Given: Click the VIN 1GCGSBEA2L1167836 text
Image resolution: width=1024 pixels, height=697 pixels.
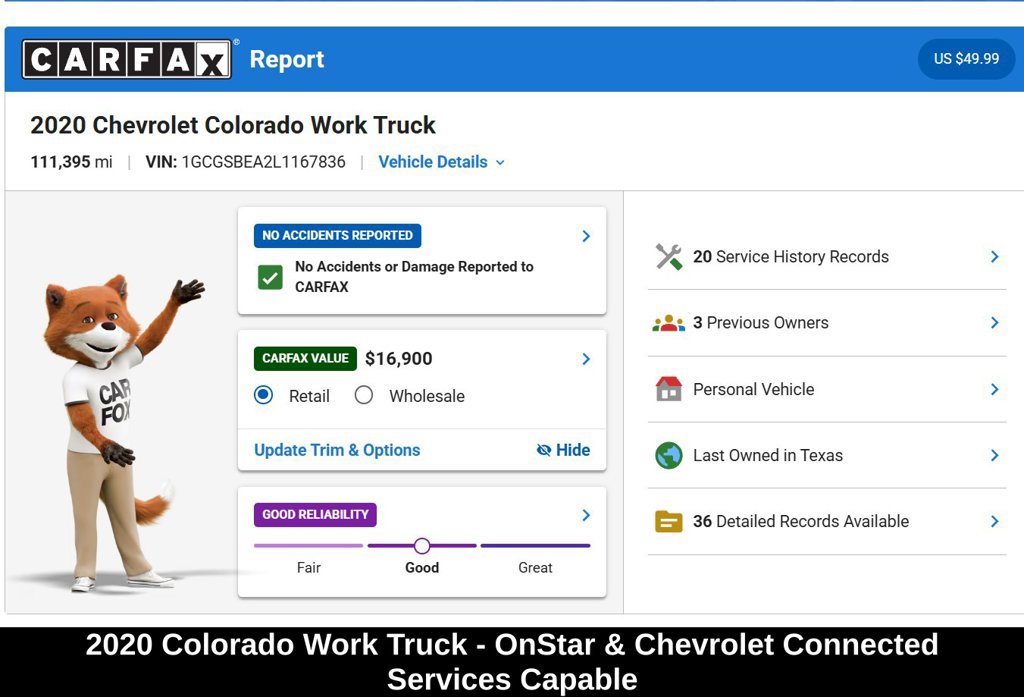Looking at the screenshot, I should (x=246, y=162).
